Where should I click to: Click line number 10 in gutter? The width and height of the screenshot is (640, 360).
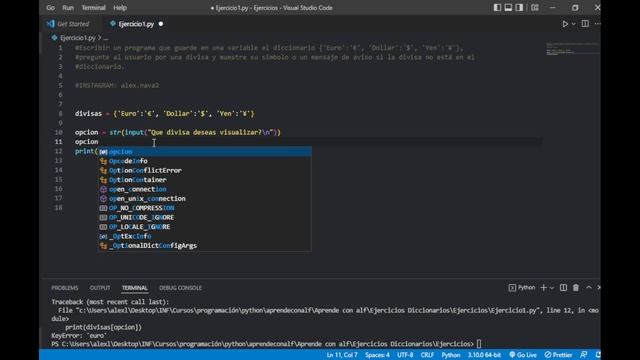click(x=58, y=132)
